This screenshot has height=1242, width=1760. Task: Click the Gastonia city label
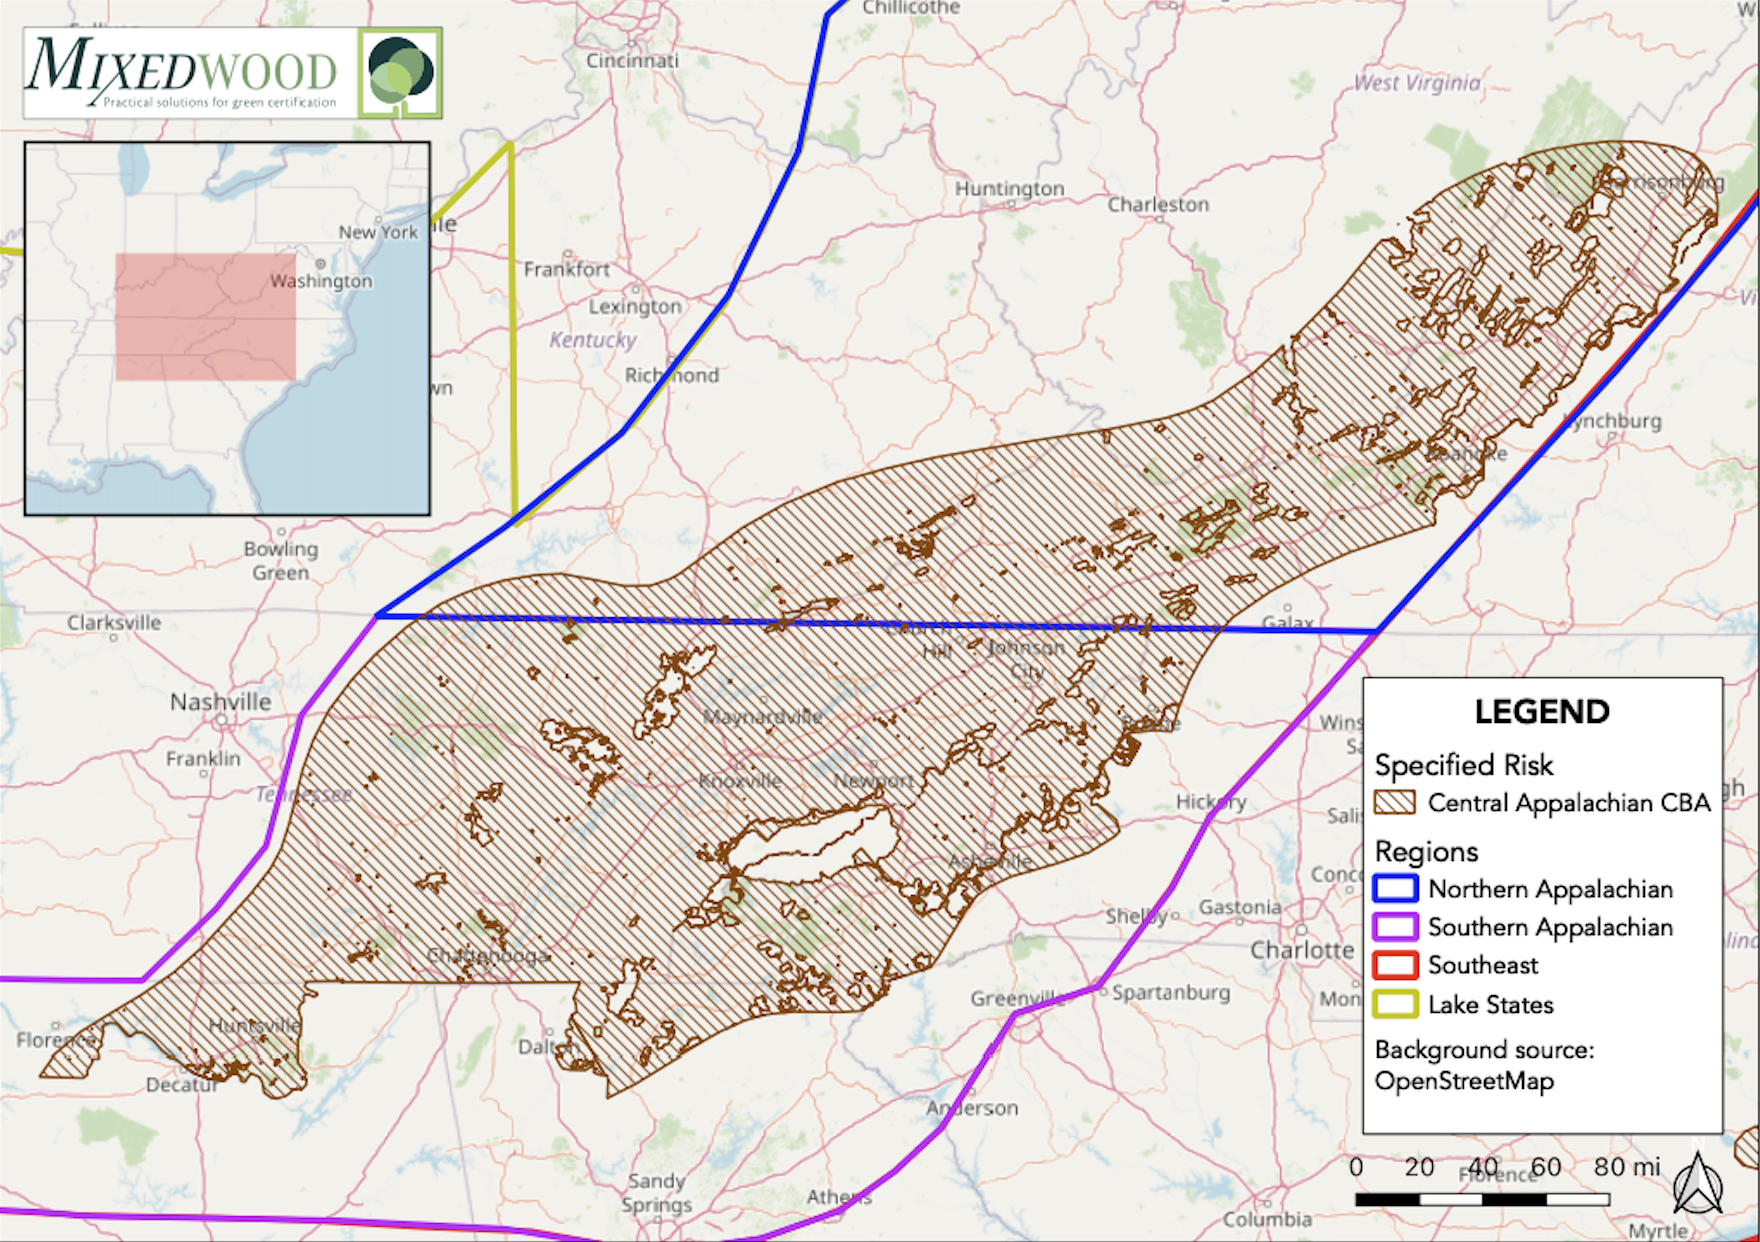tap(1240, 907)
